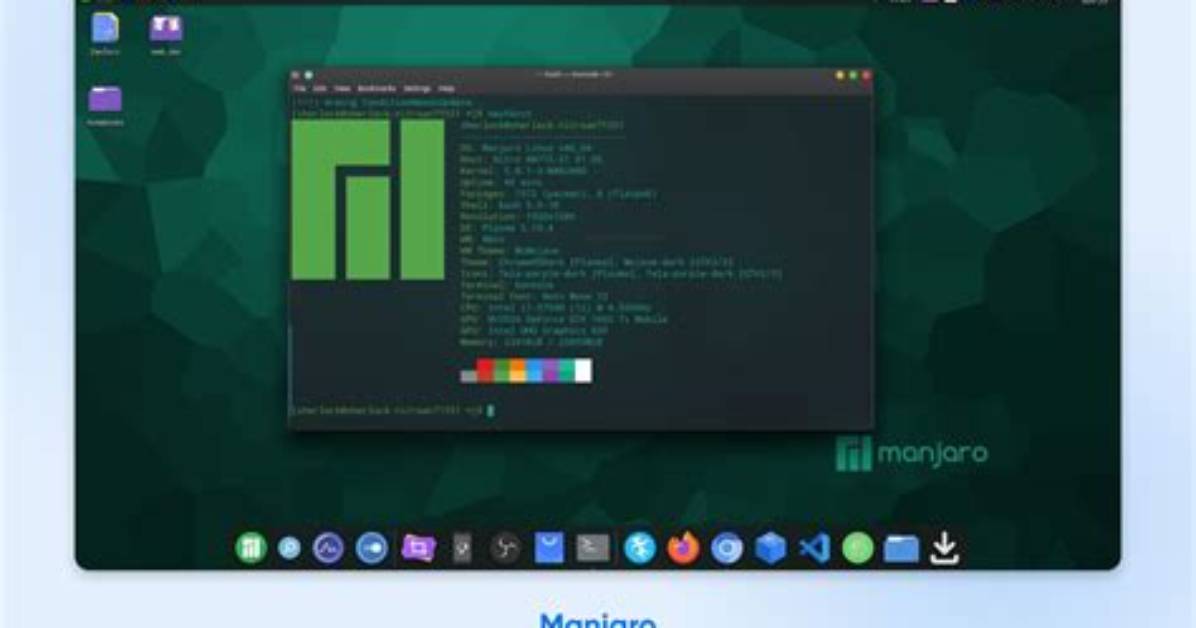Launch Firefox from the dock
Image resolution: width=1196 pixels, height=628 pixels.
[683, 548]
